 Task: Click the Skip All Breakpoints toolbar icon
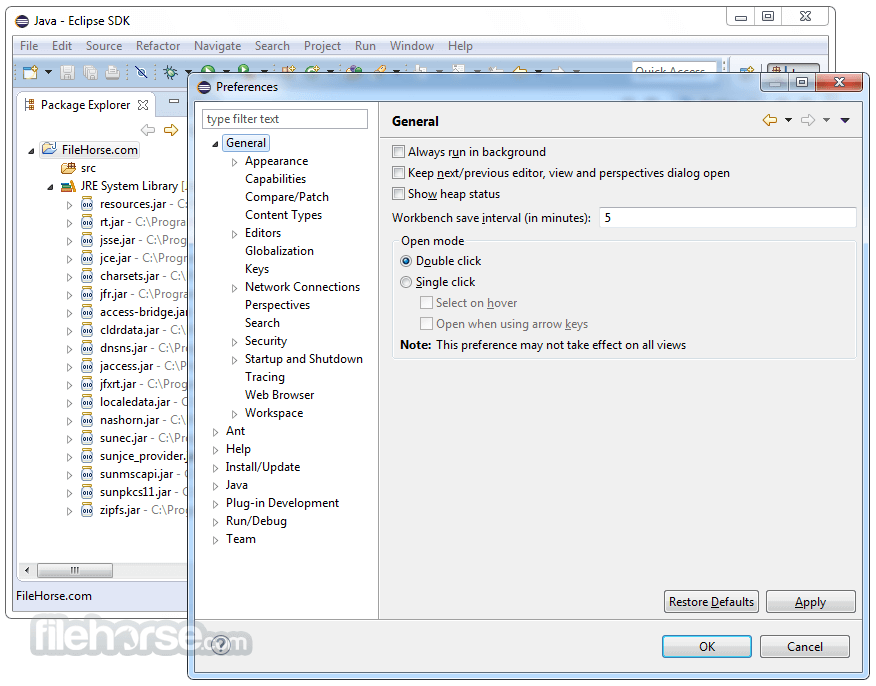[x=140, y=72]
